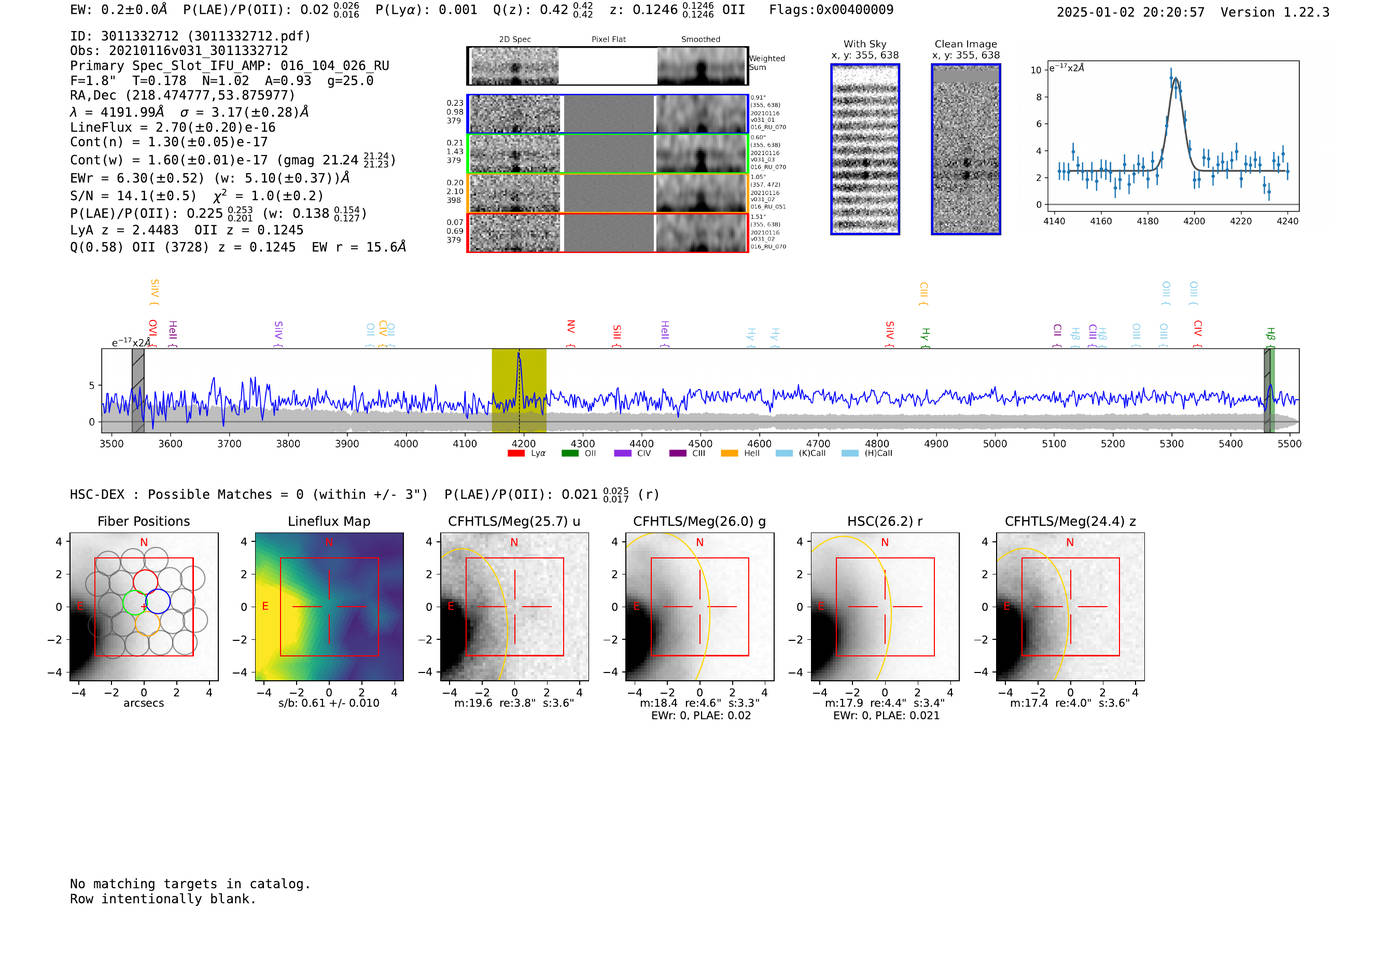Open the blue-bordered fiber spectrum row
The image size is (1400, 953).
[607, 114]
